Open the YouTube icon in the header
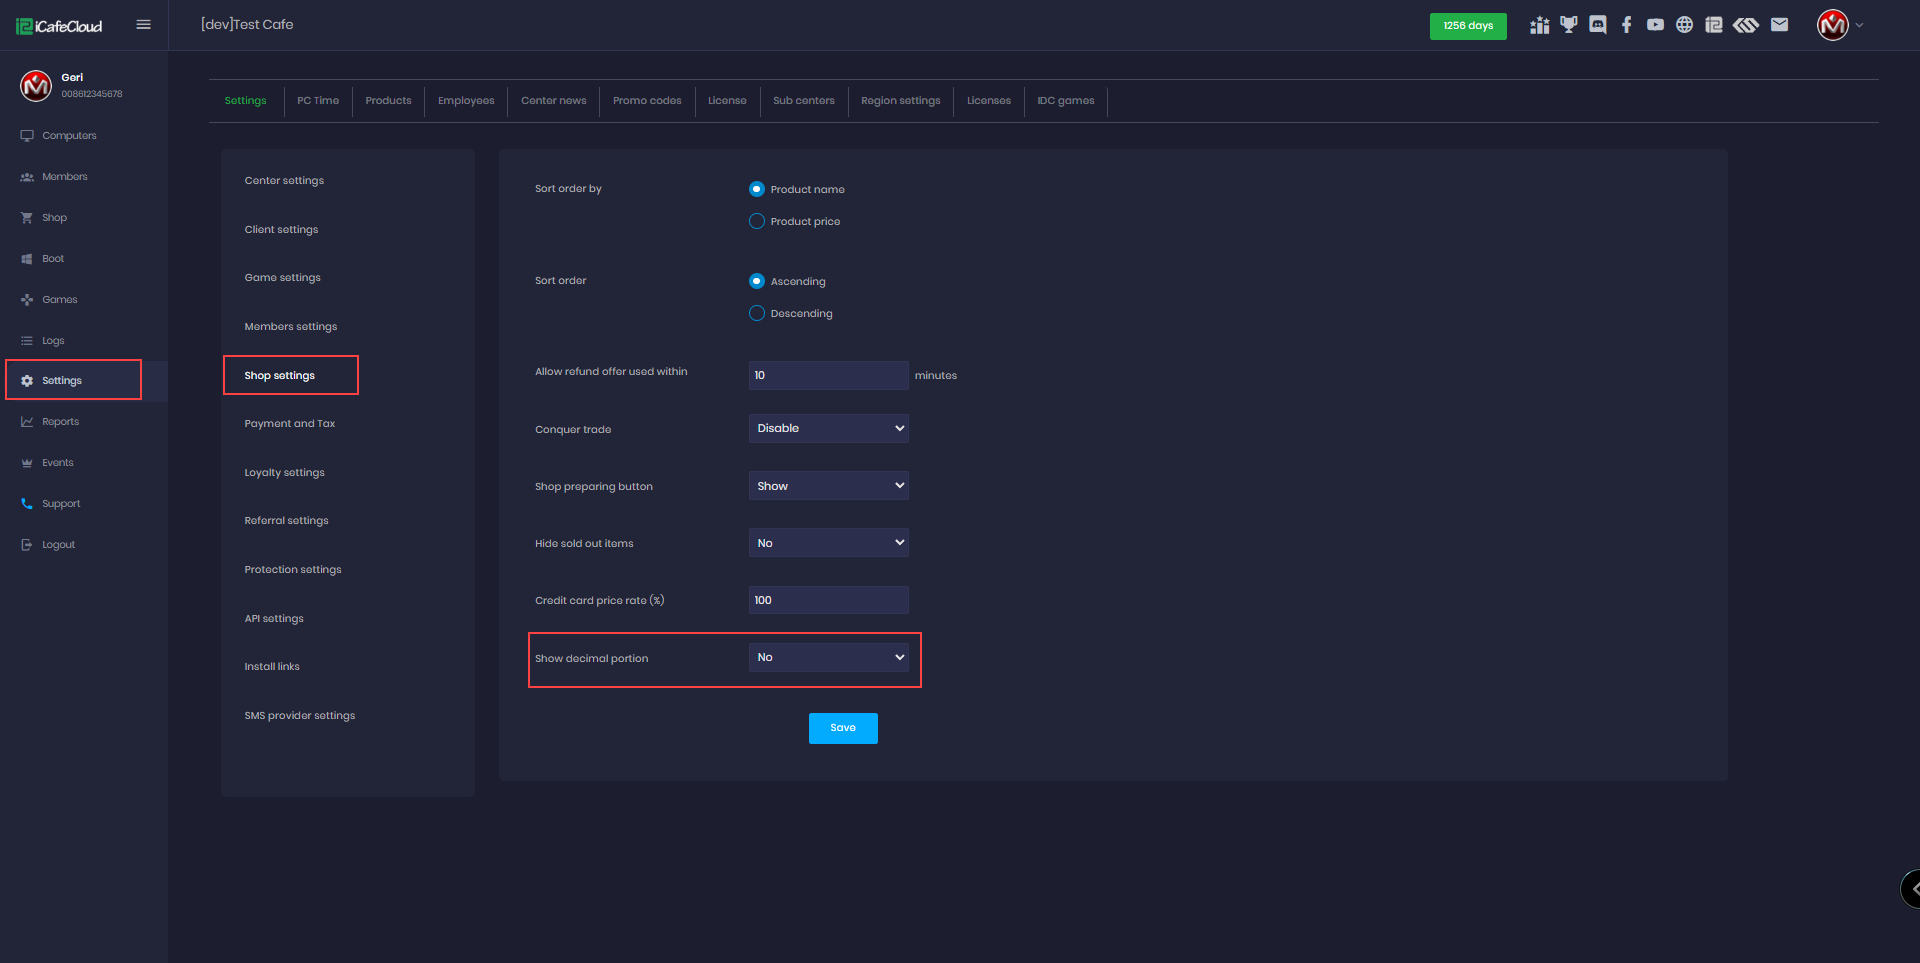This screenshot has height=963, width=1920. click(x=1655, y=25)
